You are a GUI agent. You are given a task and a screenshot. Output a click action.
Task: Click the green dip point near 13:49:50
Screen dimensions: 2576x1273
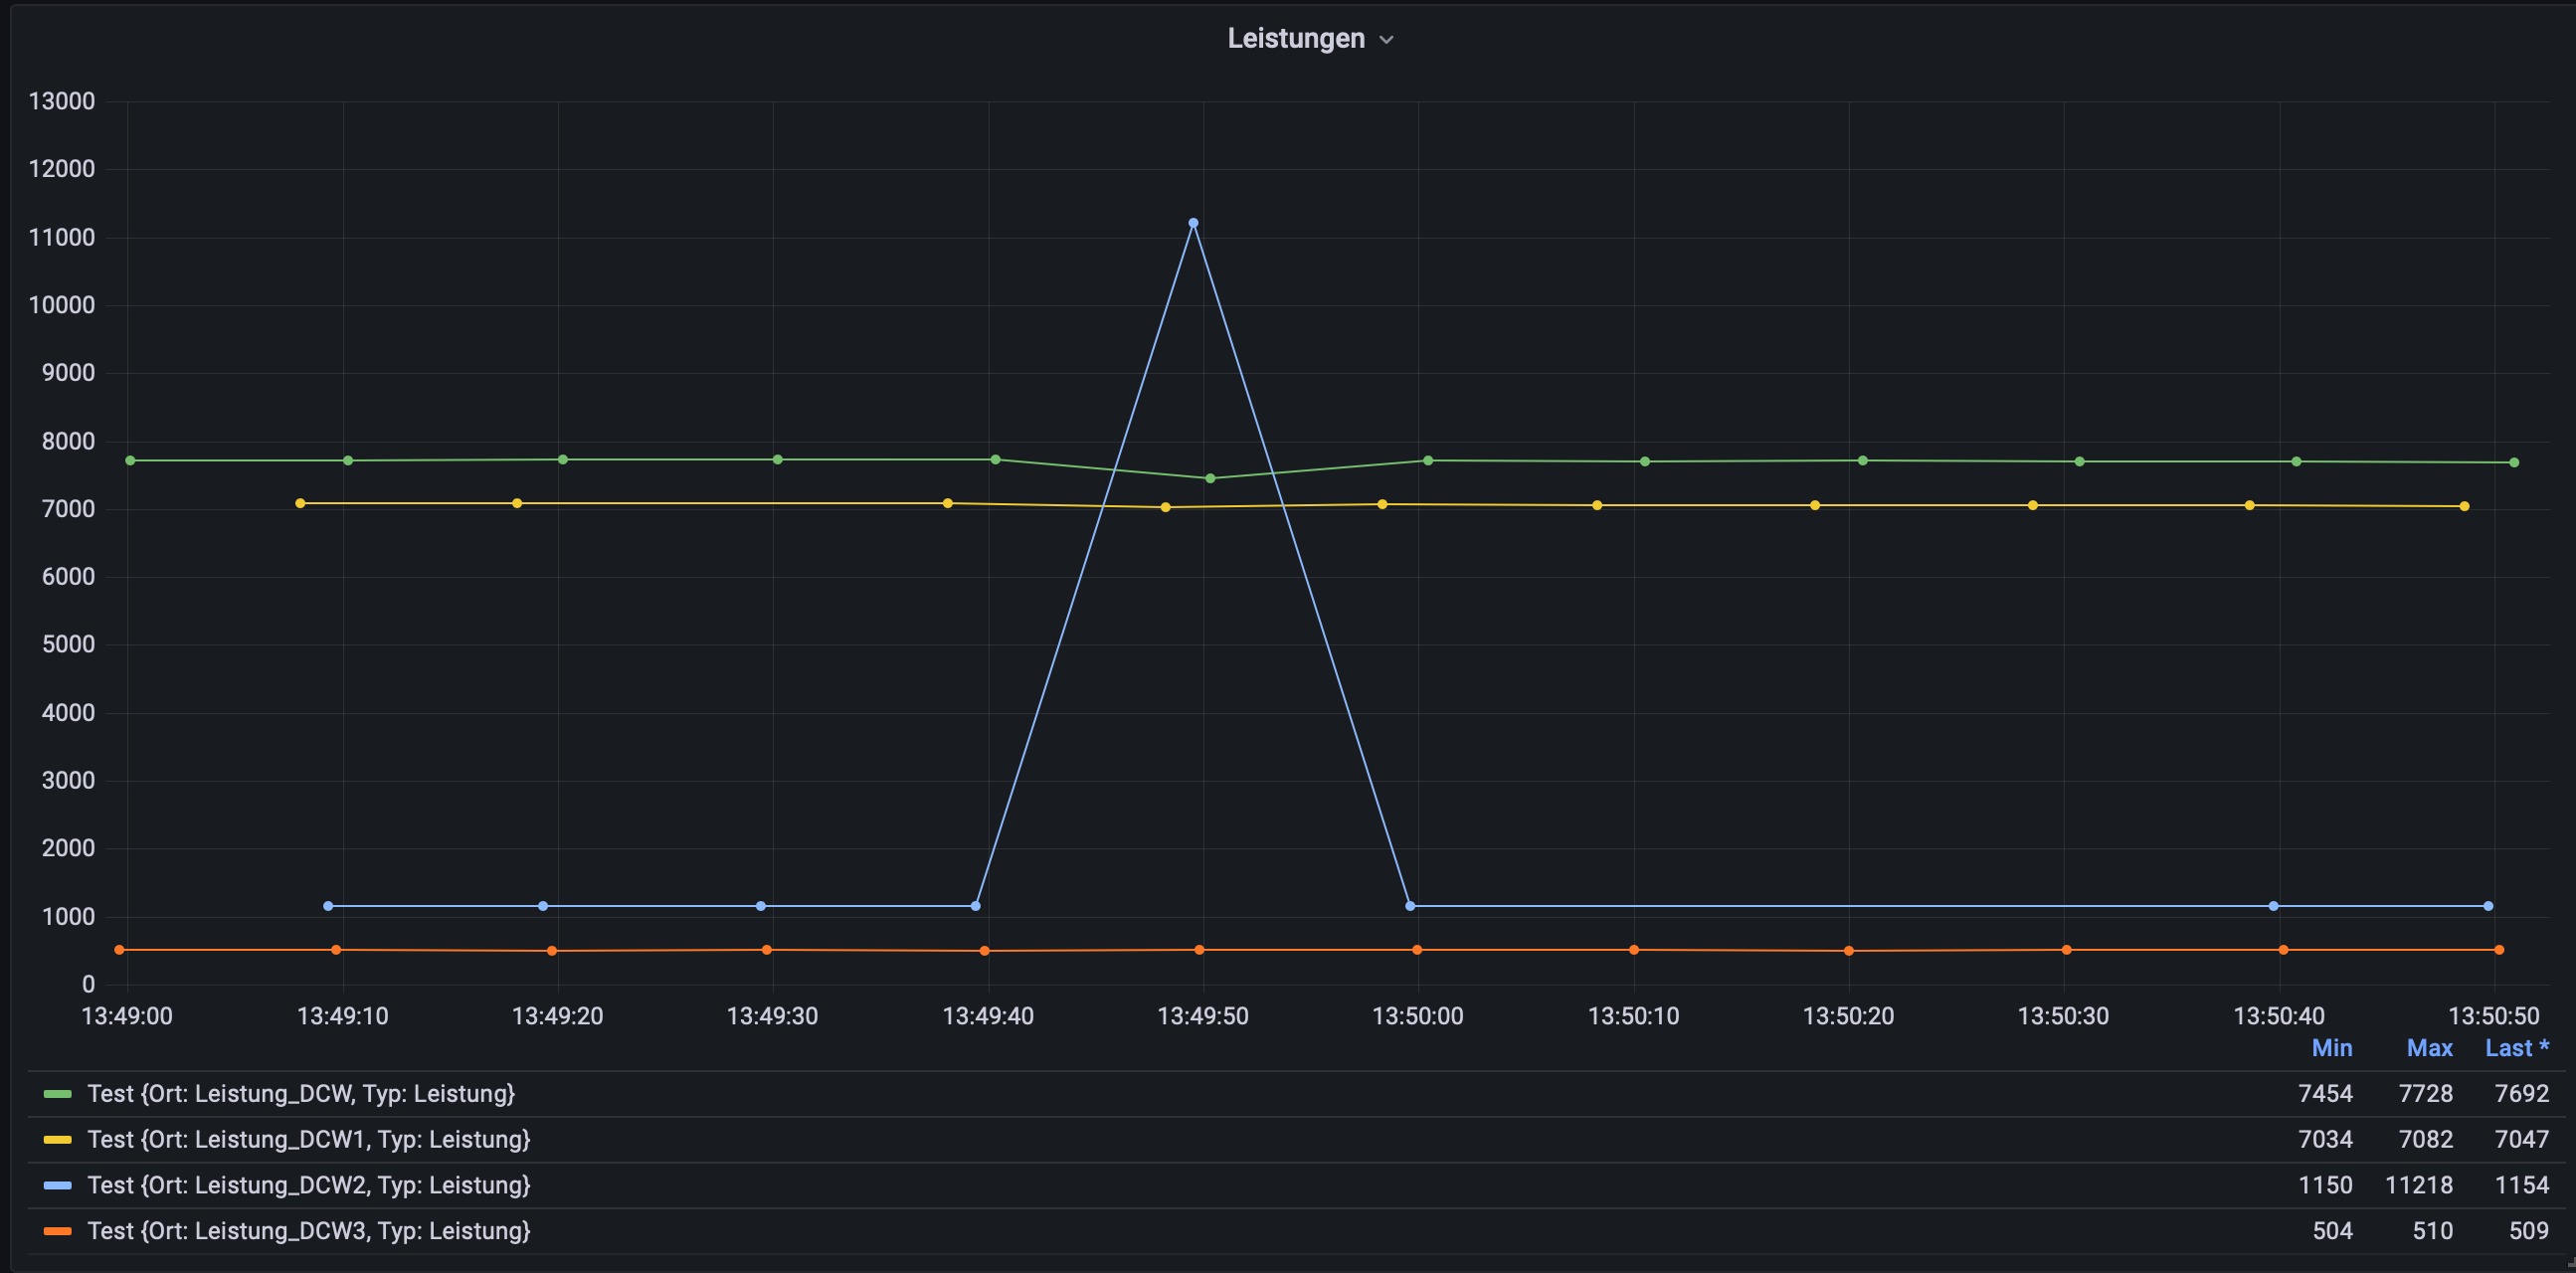[x=1210, y=478]
